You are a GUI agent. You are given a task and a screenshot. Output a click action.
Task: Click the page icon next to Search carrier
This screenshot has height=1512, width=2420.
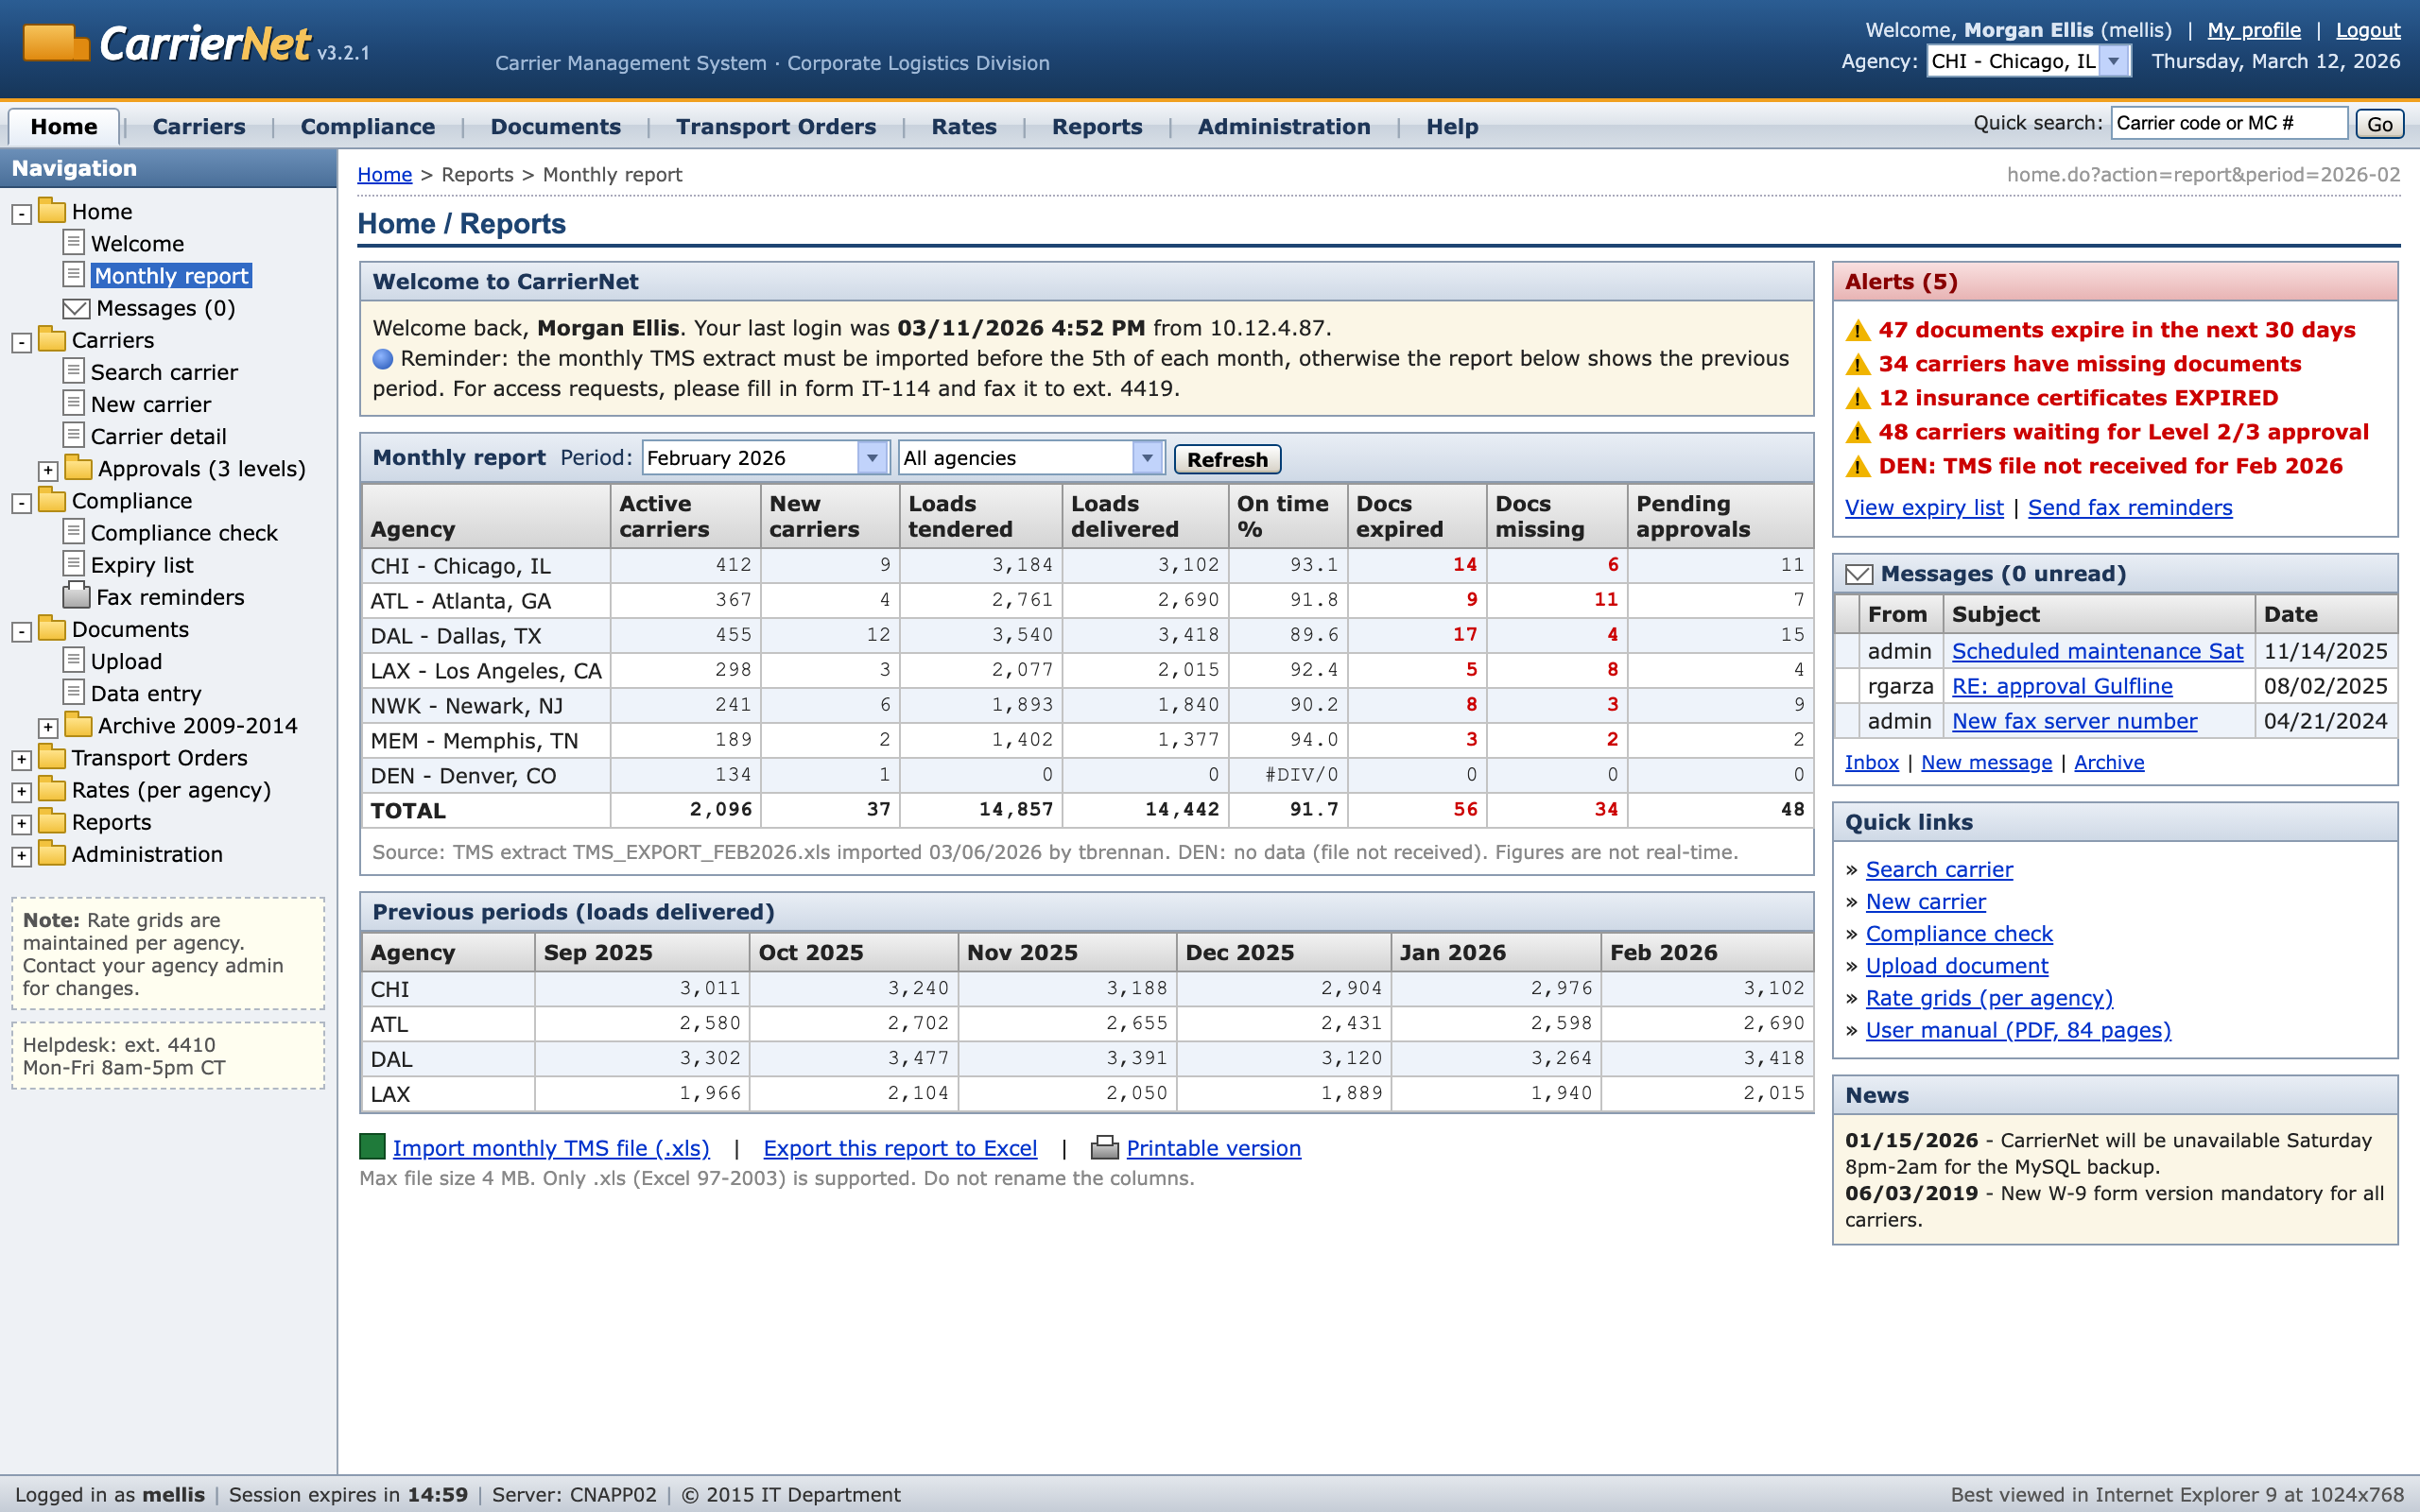(73, 371)
